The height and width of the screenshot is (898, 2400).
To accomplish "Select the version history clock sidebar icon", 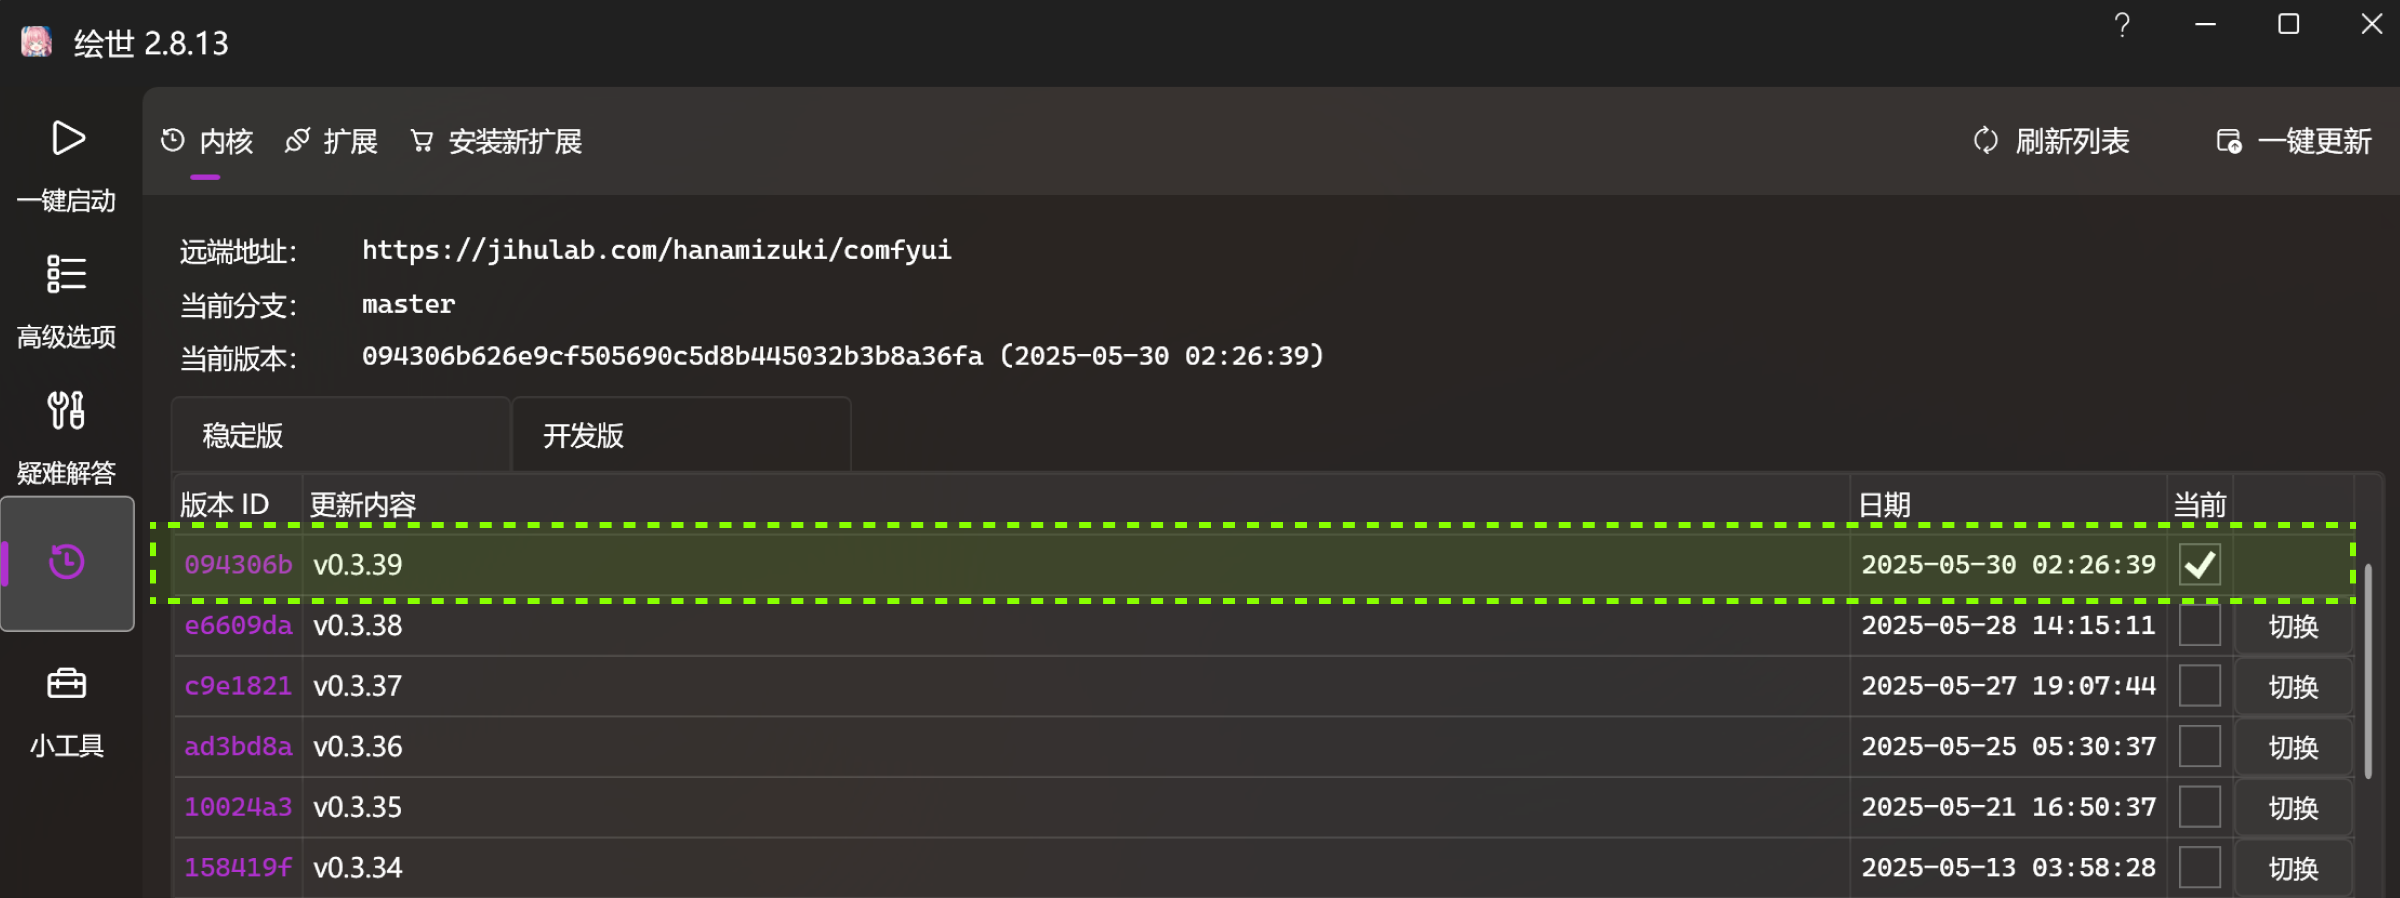I will tap(67, 562).
